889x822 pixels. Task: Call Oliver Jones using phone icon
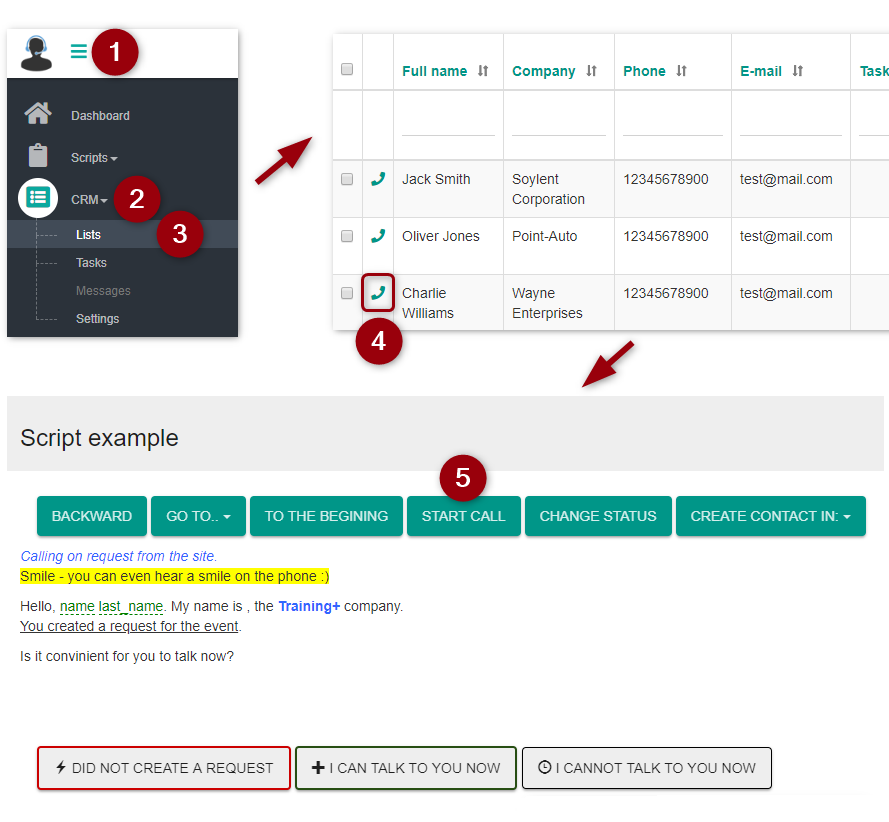click(377, 236)
